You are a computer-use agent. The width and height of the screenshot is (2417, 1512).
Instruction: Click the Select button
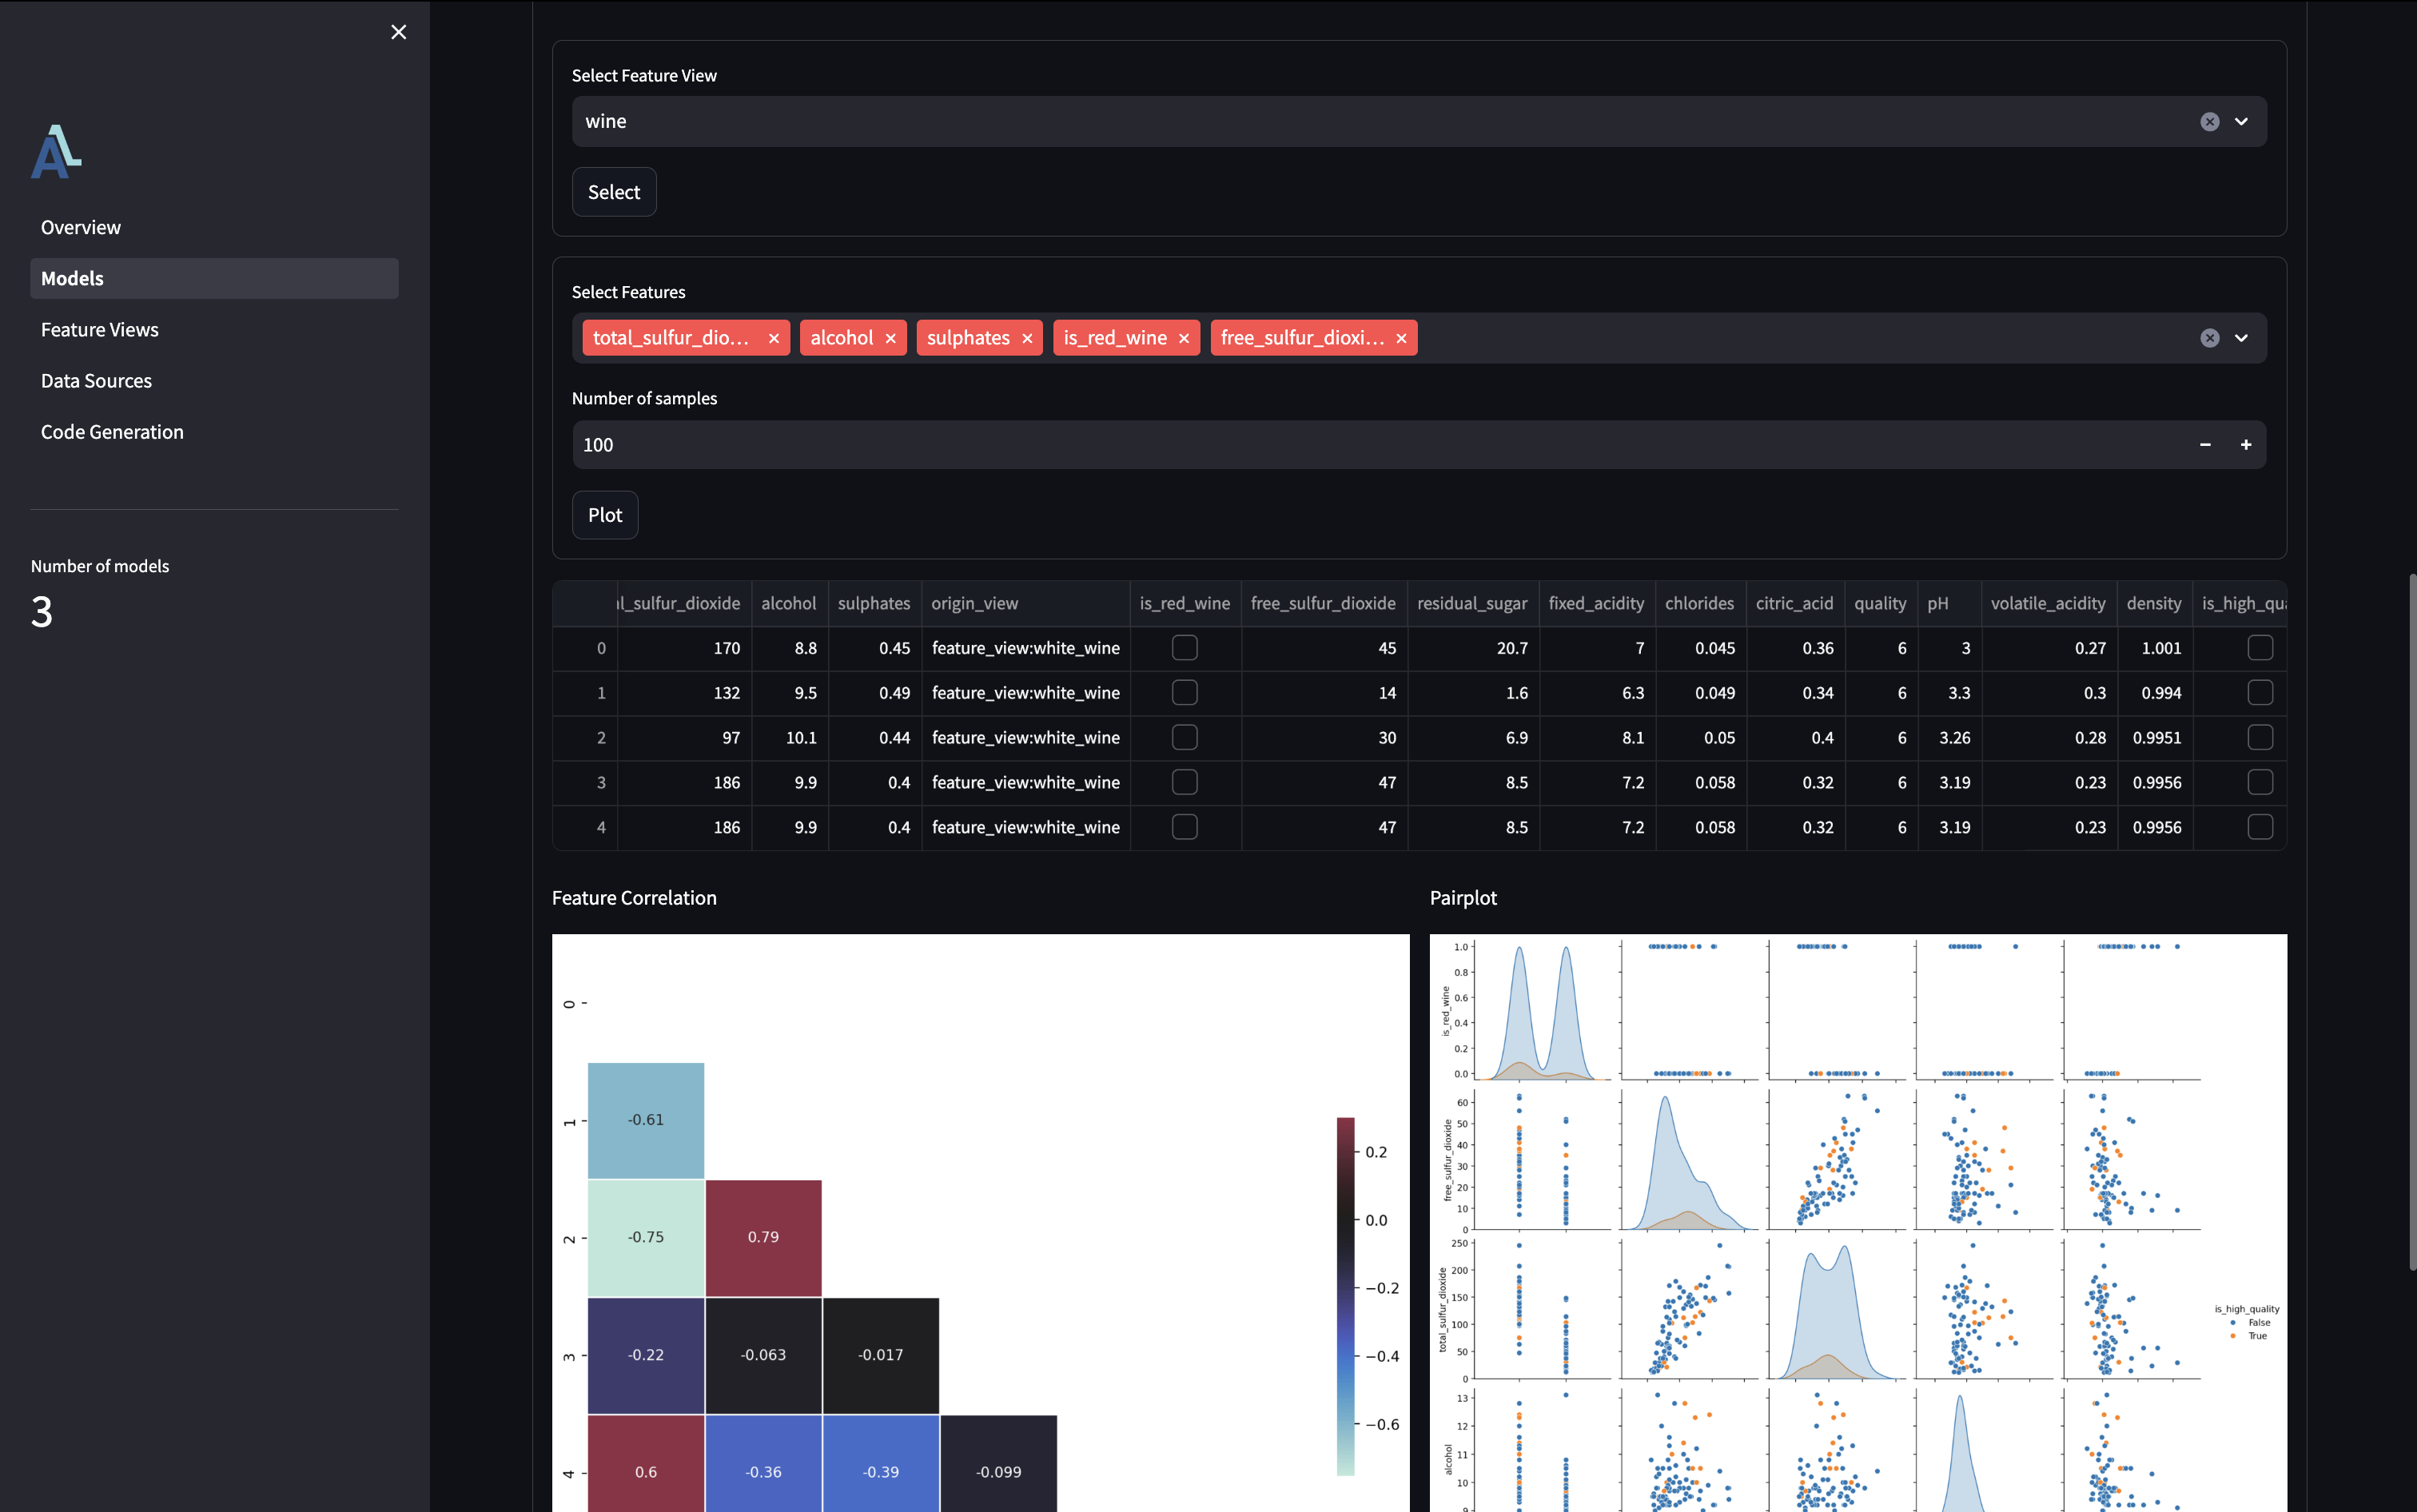tap(613, 192)
